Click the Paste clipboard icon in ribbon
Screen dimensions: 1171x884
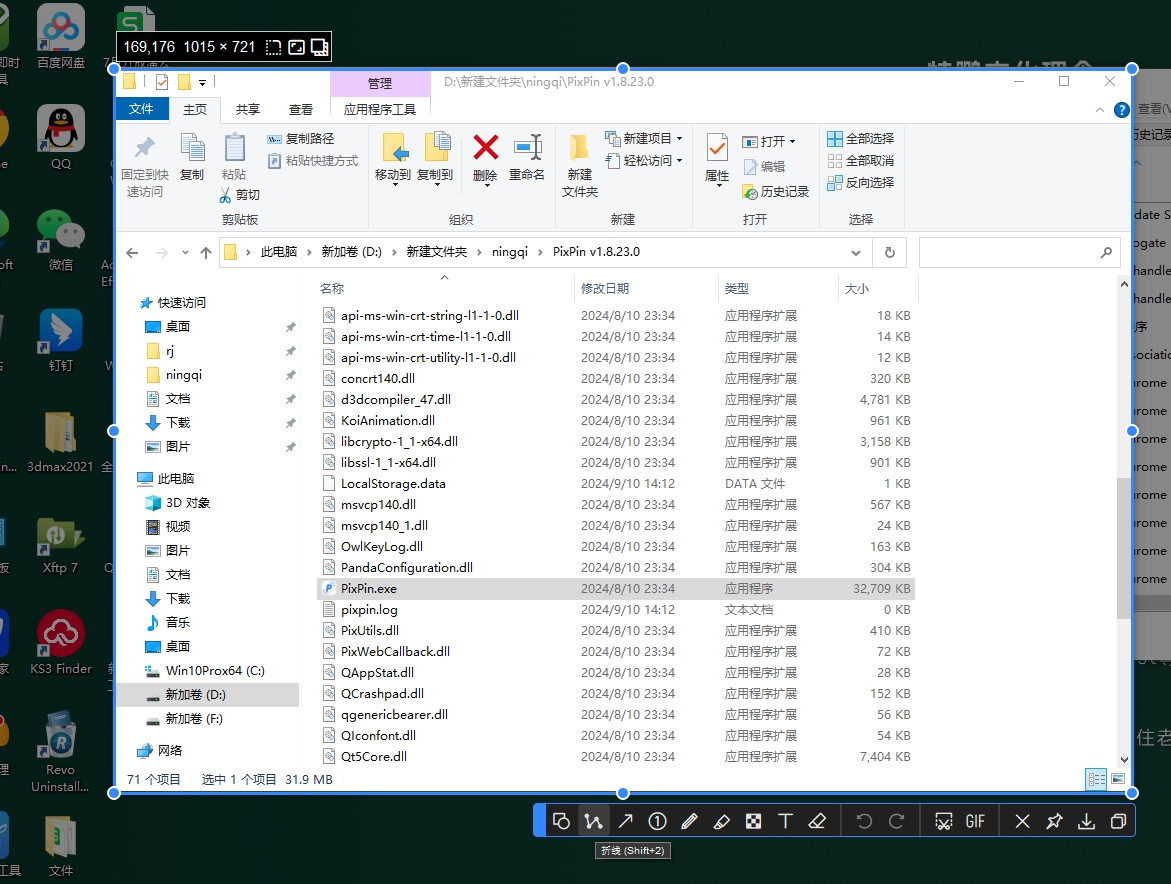point(234,147)
